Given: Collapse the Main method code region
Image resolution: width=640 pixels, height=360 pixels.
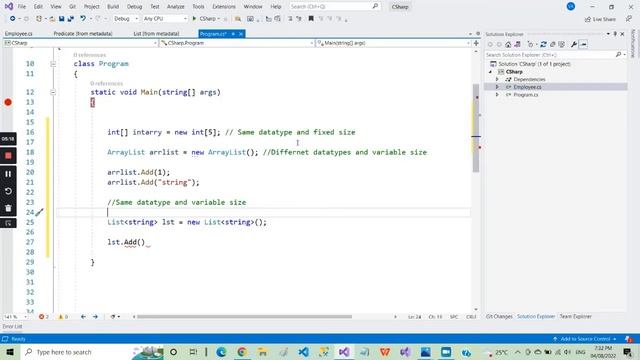Looking at the screenshot, I should click(x=53, y=93).
